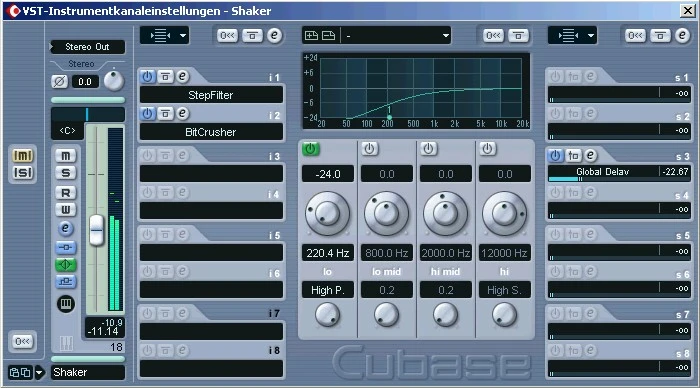Enable lo mid EQ band
700x388 pixels.
(x=370, y=149)
